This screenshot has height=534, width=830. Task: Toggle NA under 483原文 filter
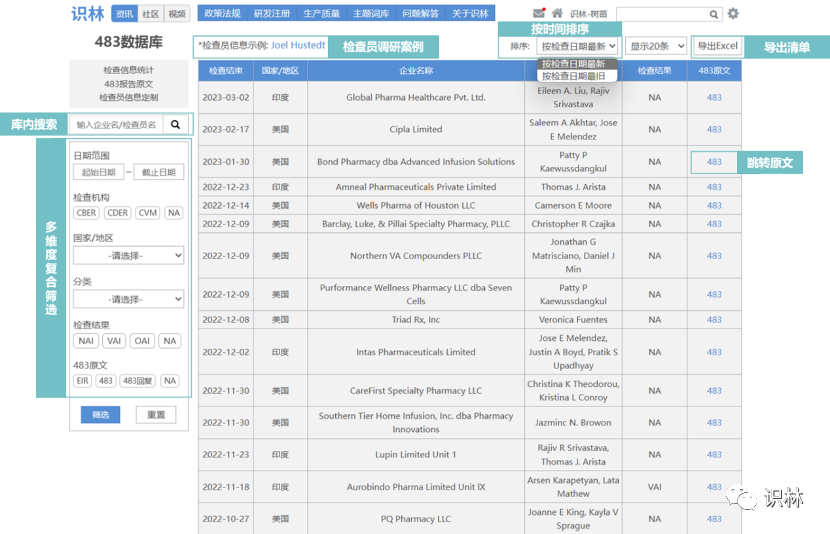[170, 381]
